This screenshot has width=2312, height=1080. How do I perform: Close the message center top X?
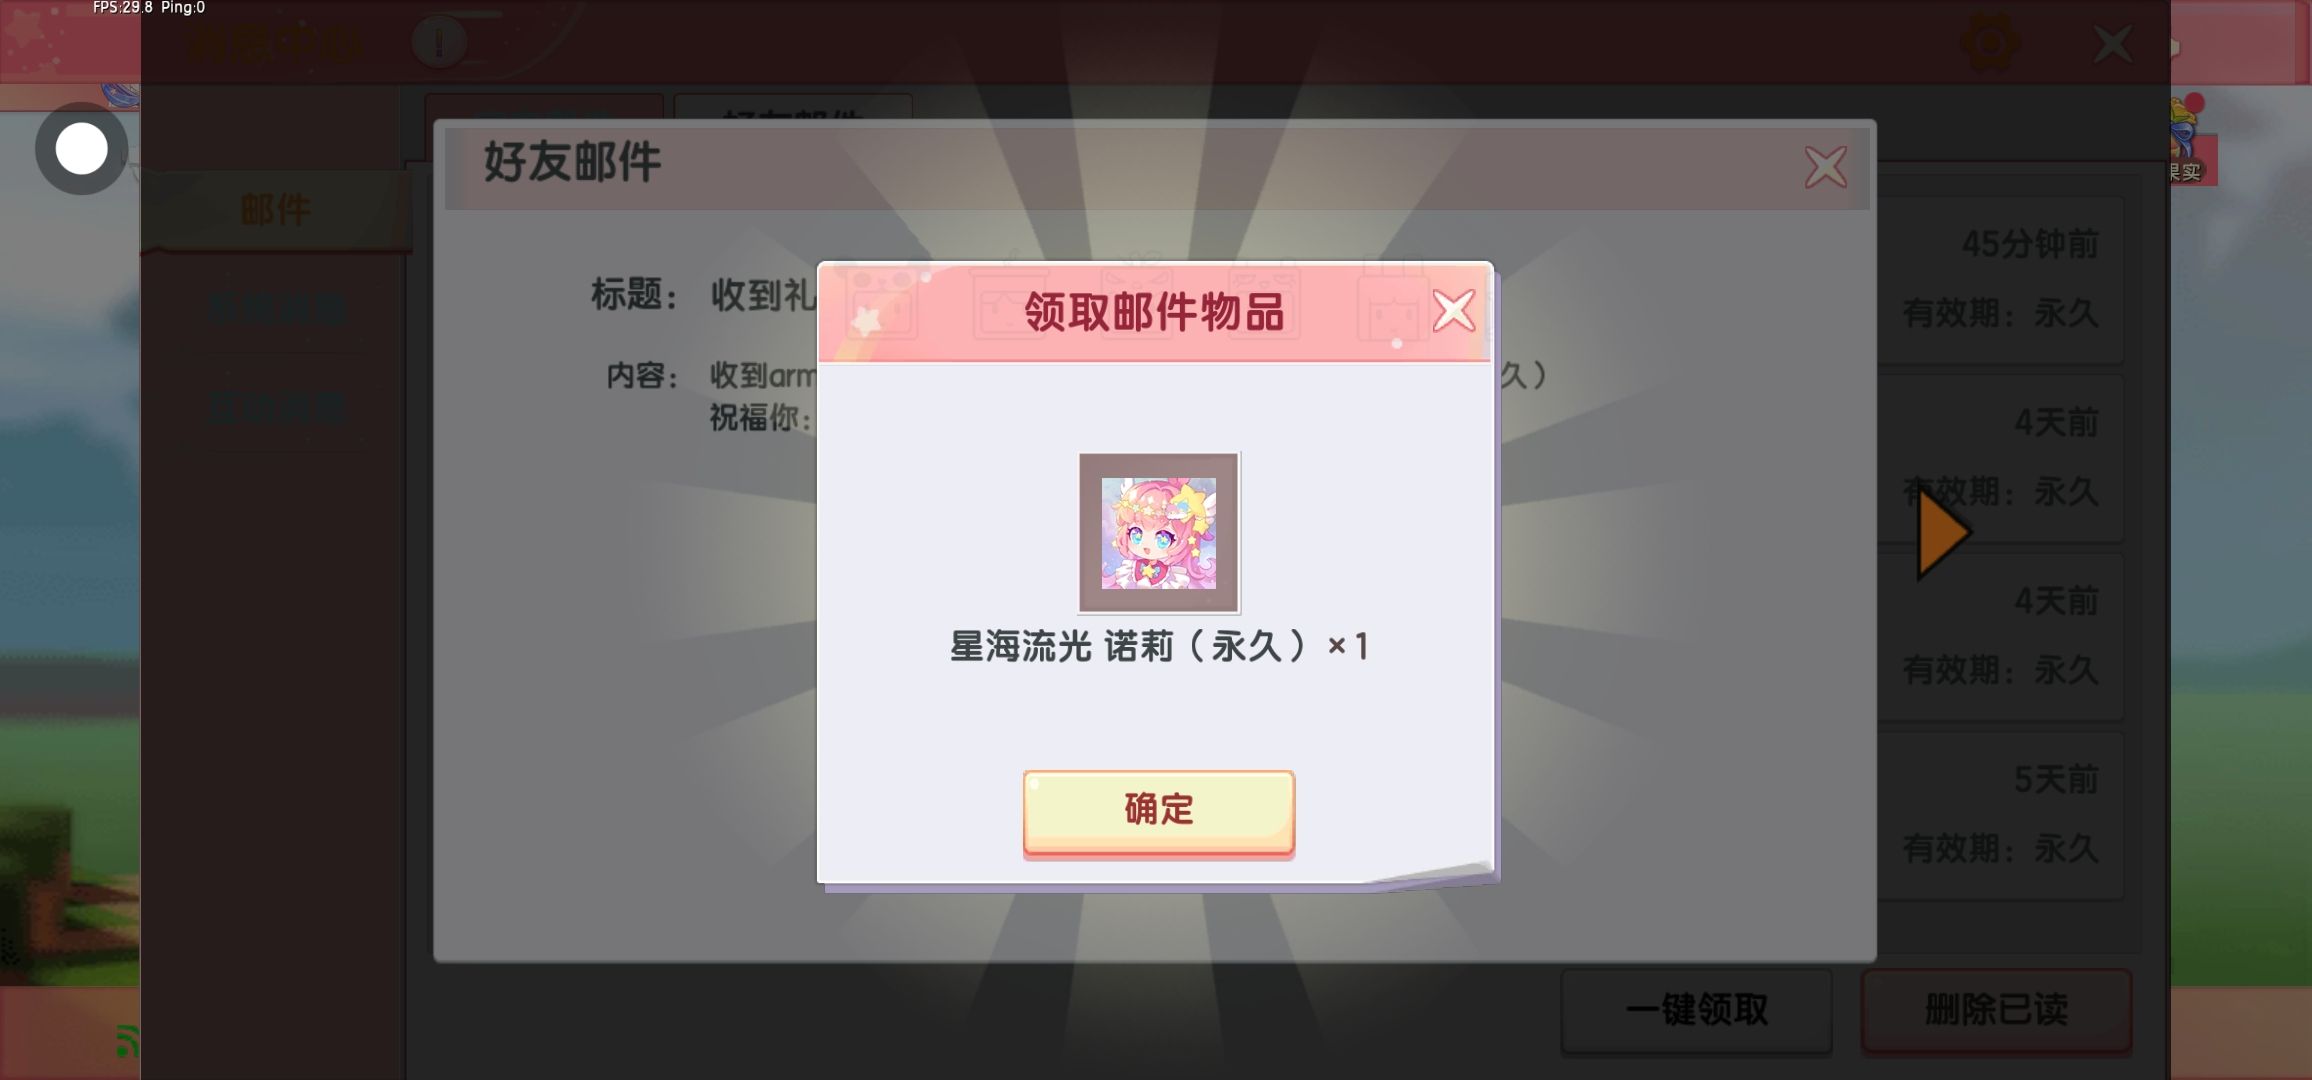point(2113,44)
